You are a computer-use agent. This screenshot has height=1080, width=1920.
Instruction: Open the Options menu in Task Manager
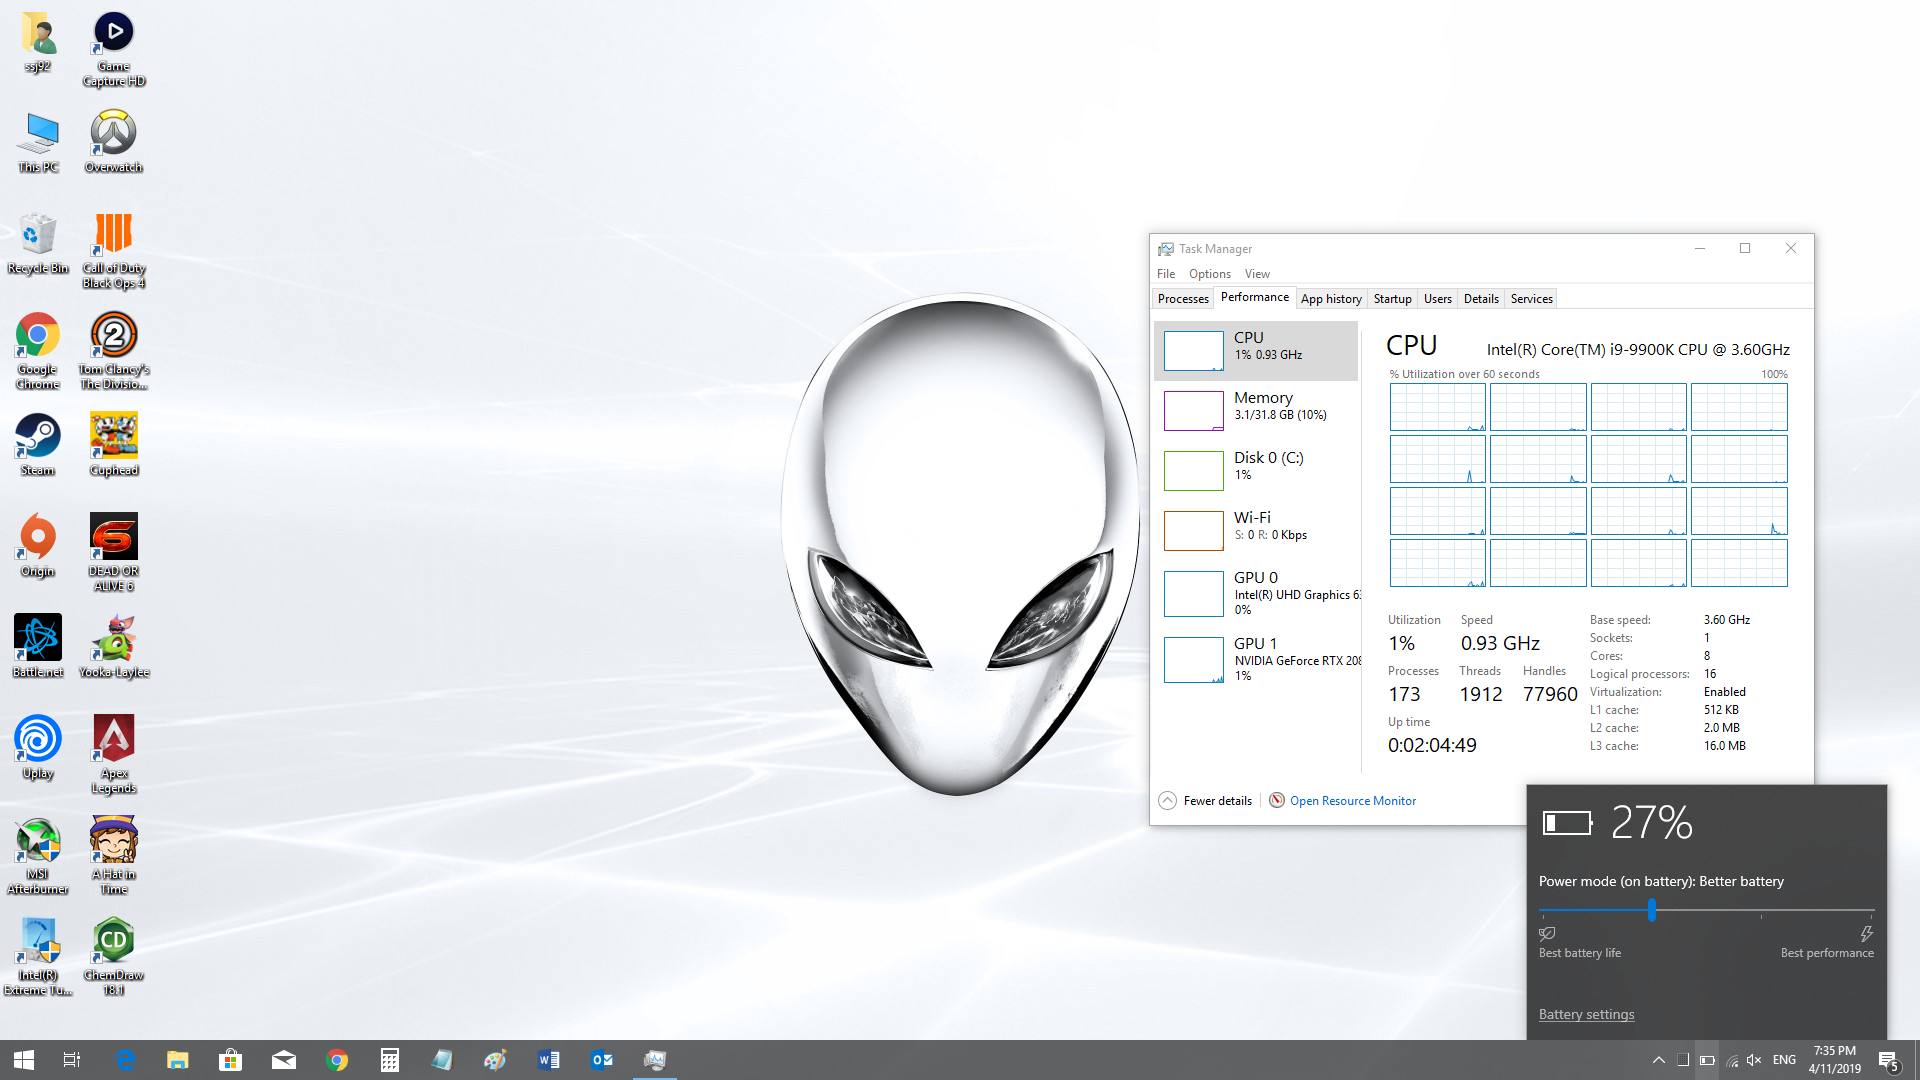click(x=1209, y=274)
